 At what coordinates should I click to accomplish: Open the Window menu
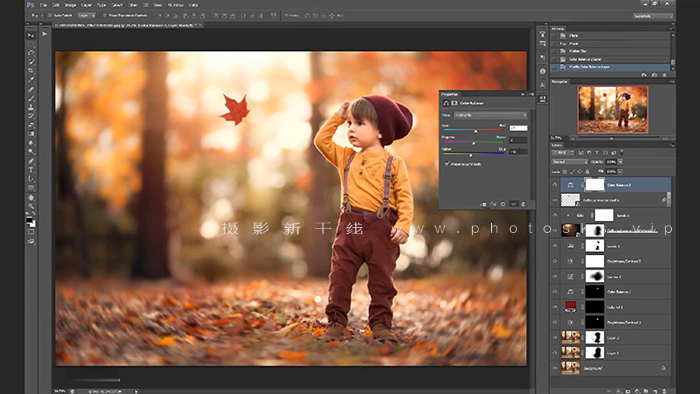pyautogui.click(x=175, y=5)
